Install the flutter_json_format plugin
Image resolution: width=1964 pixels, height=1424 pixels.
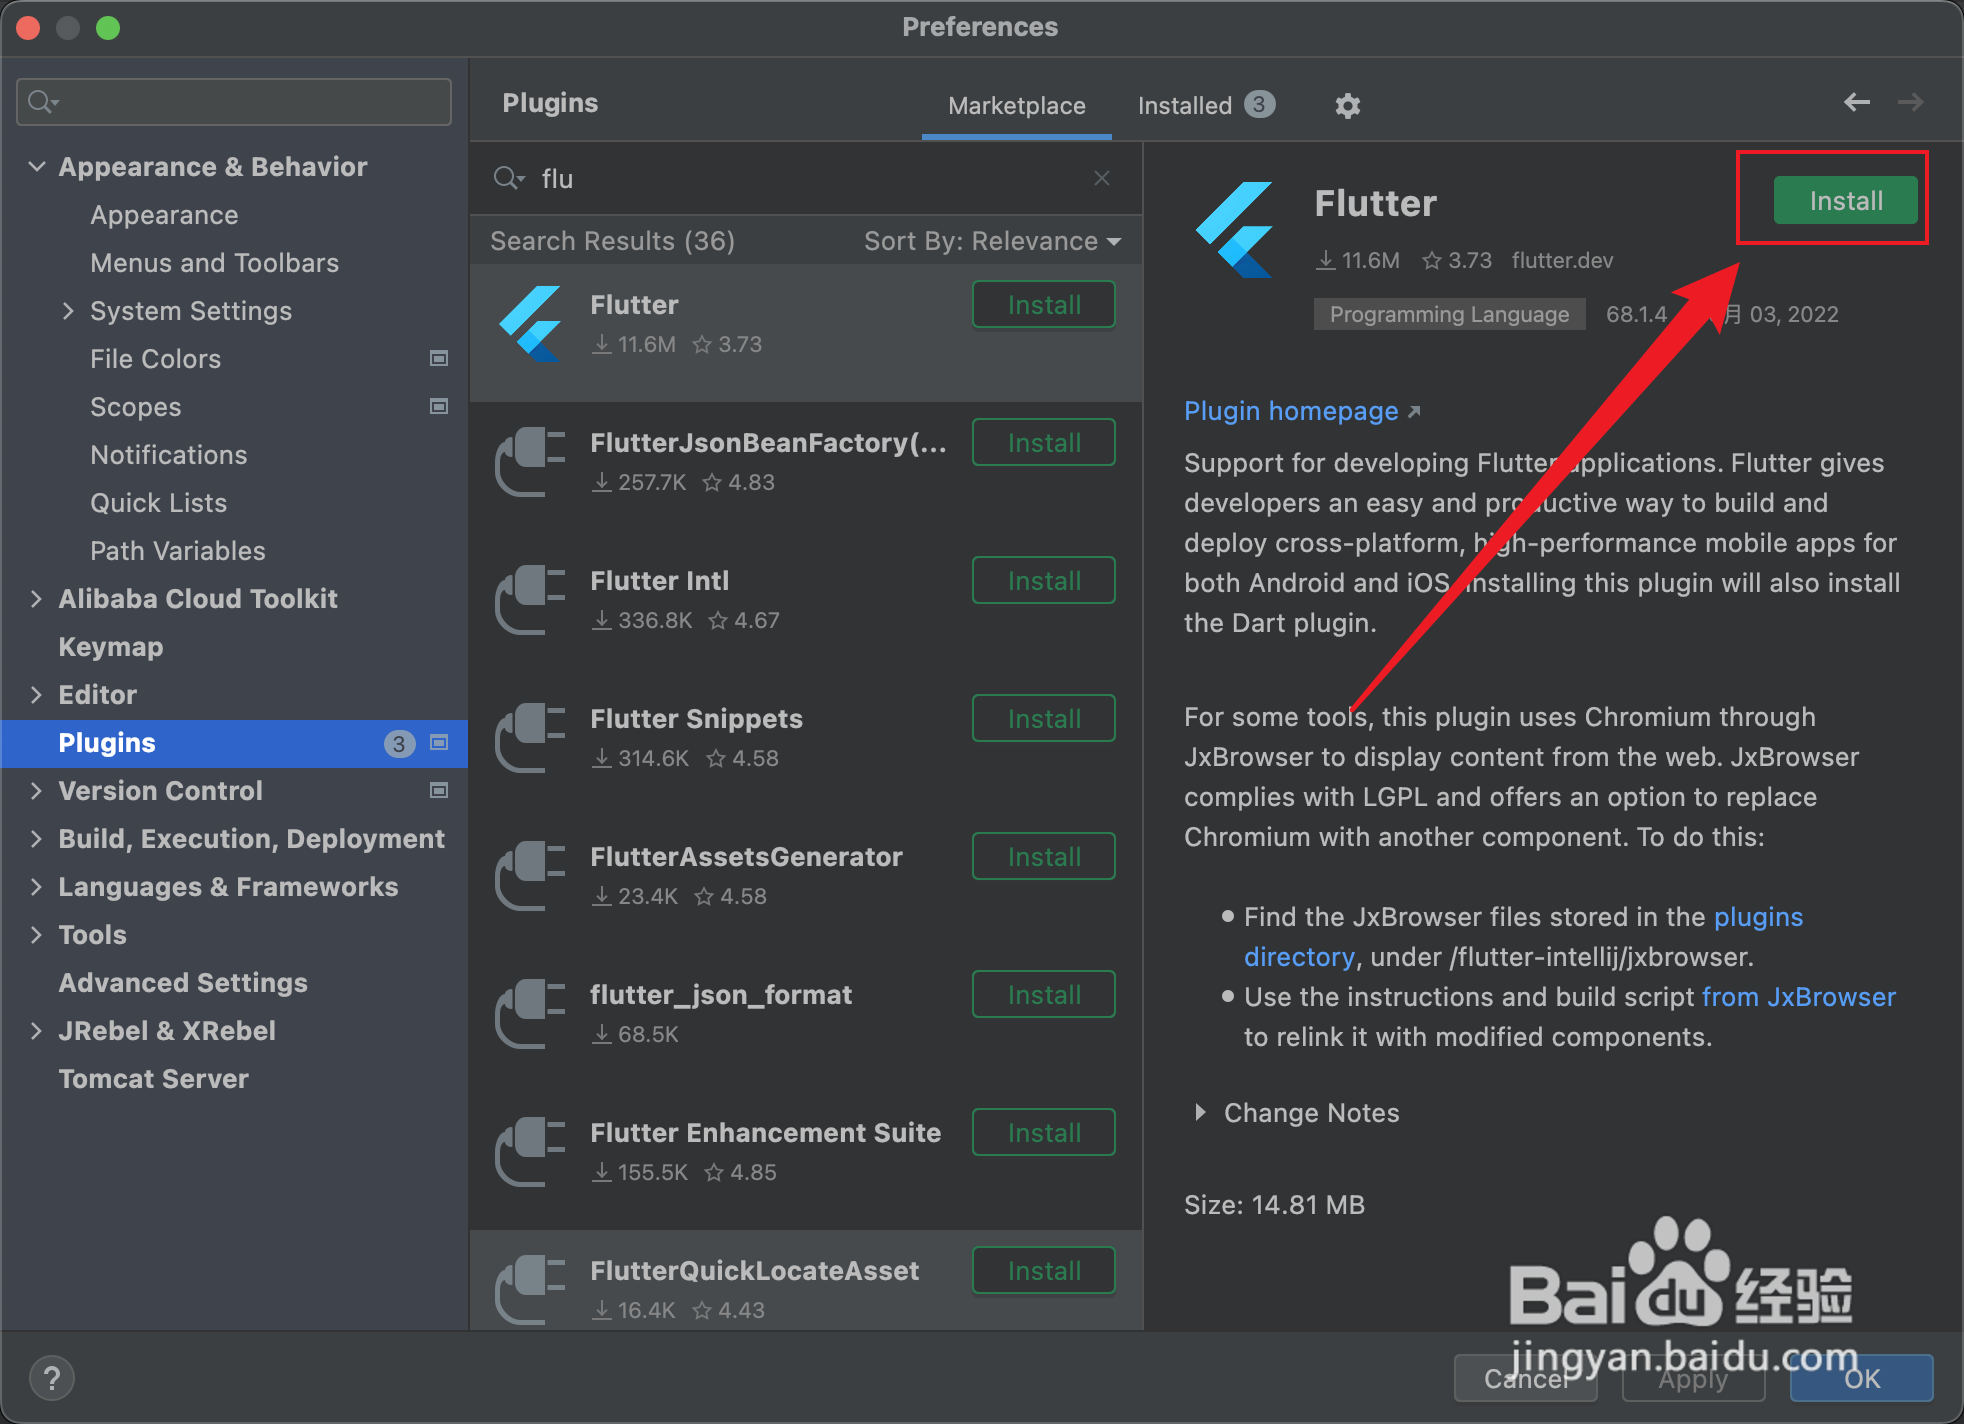tap(1043, 995)
